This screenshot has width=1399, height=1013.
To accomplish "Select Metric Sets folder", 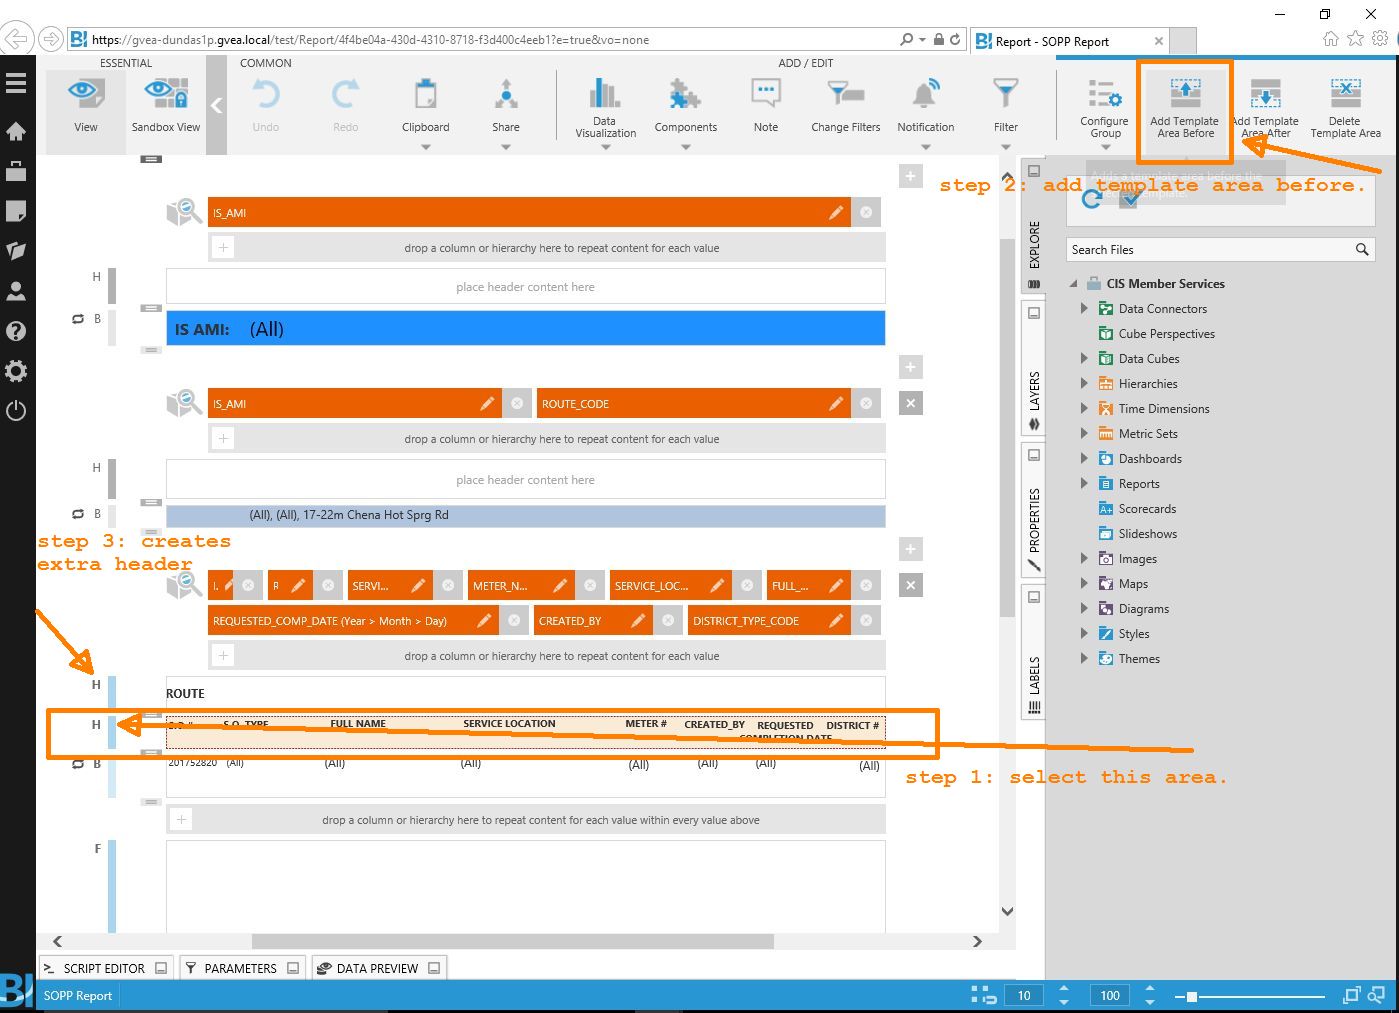I will coord(1147,434).
